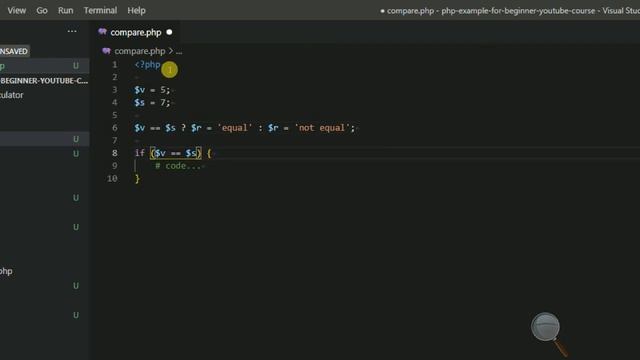
Task: Click the UNSAVED badge in Explorer
Action: click(14, 51)
